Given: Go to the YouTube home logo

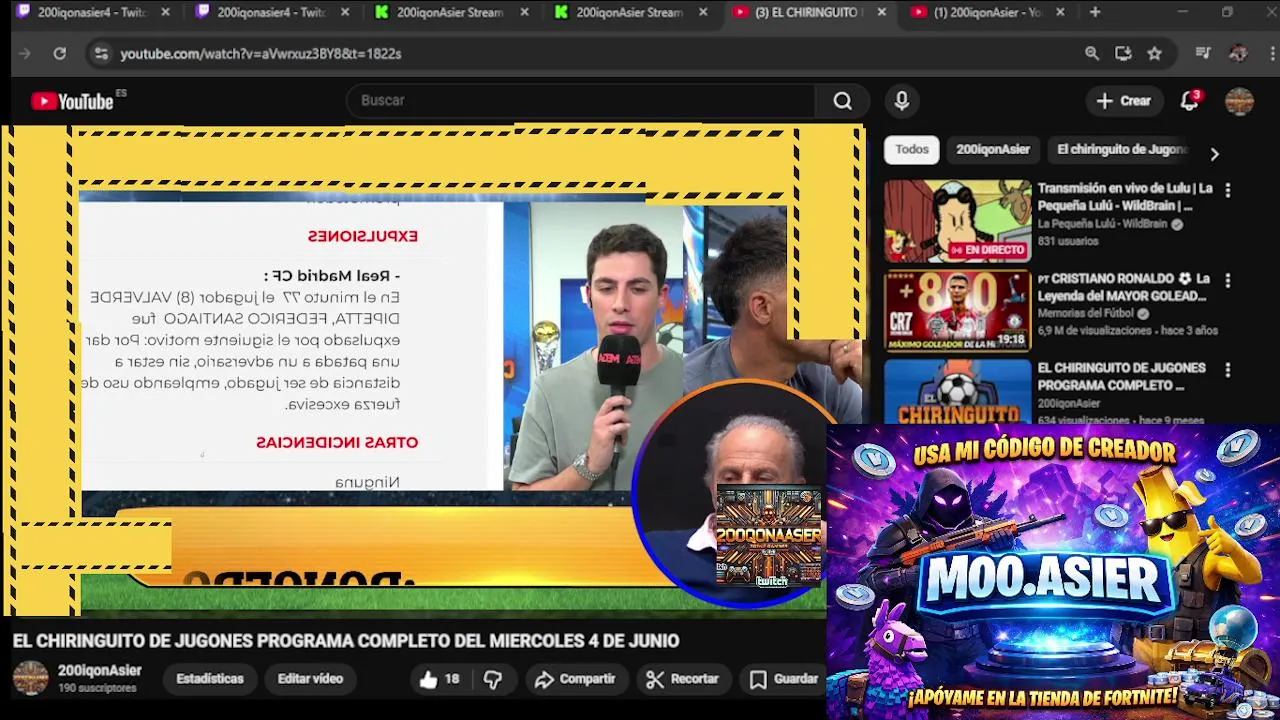Looking at the screenshot, I should point(73,101).
